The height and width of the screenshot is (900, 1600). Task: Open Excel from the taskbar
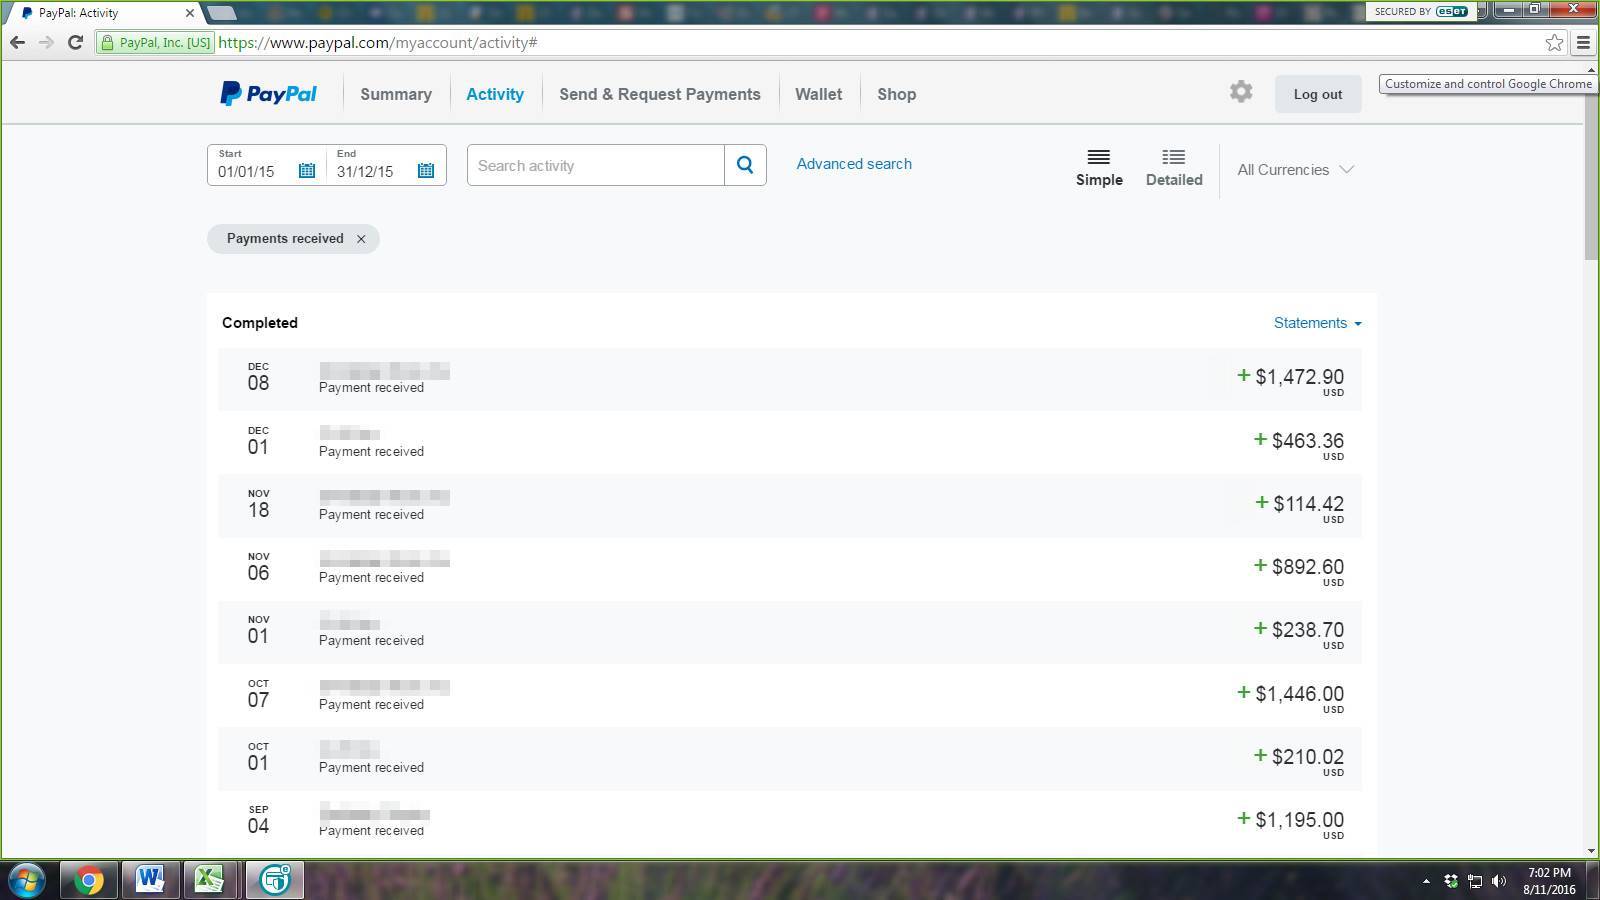point(209,879)
